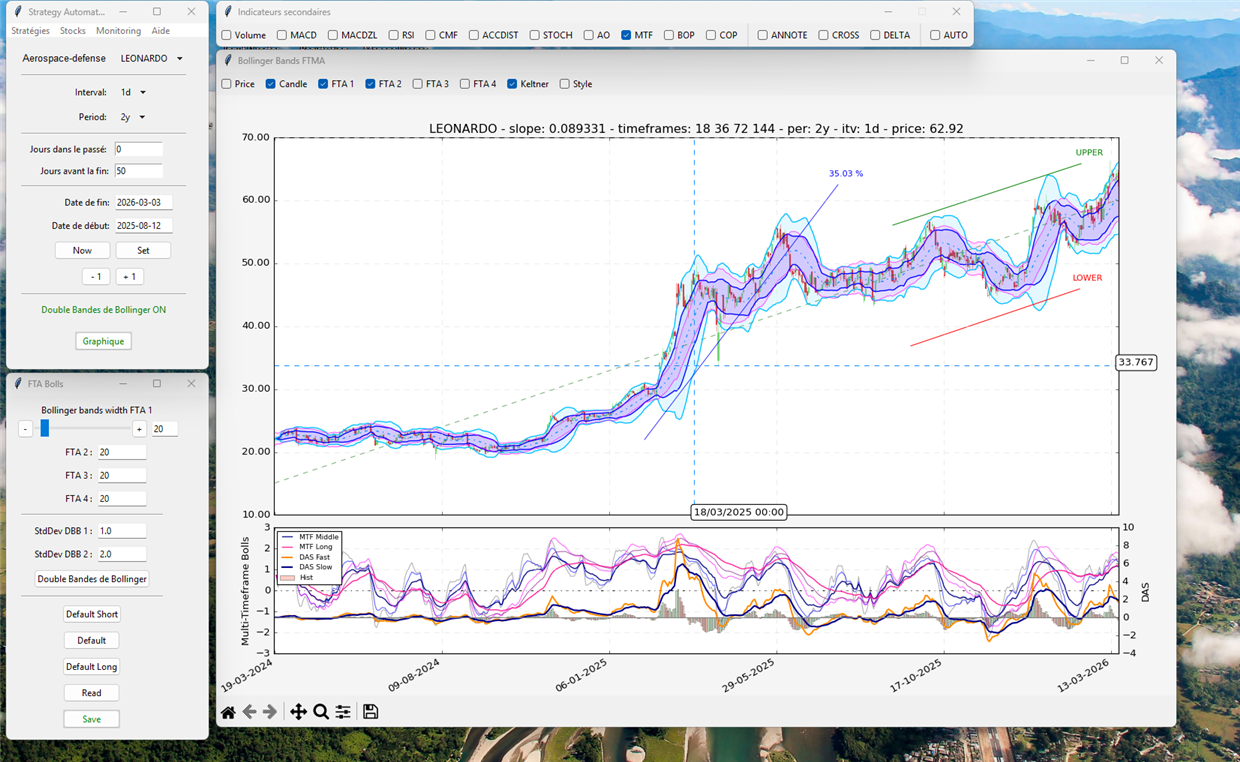Toggle the Volume checkbox

(x=227, y=35)
